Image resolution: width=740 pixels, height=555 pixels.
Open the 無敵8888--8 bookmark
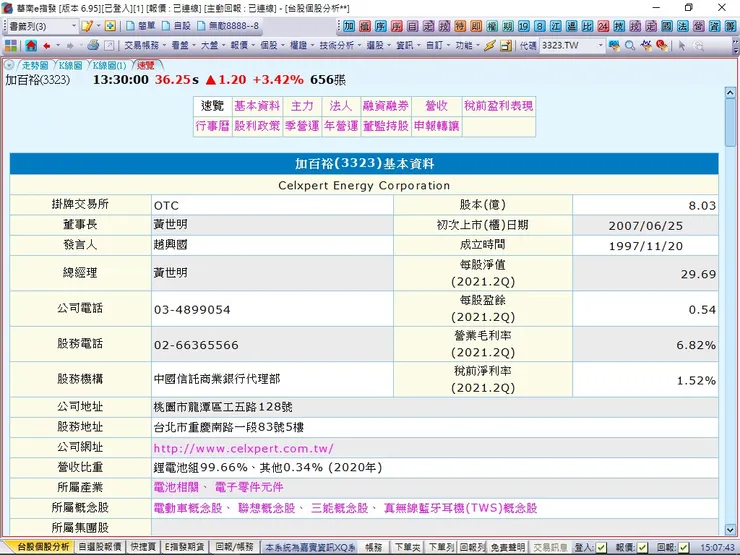(x=228, y=26)
